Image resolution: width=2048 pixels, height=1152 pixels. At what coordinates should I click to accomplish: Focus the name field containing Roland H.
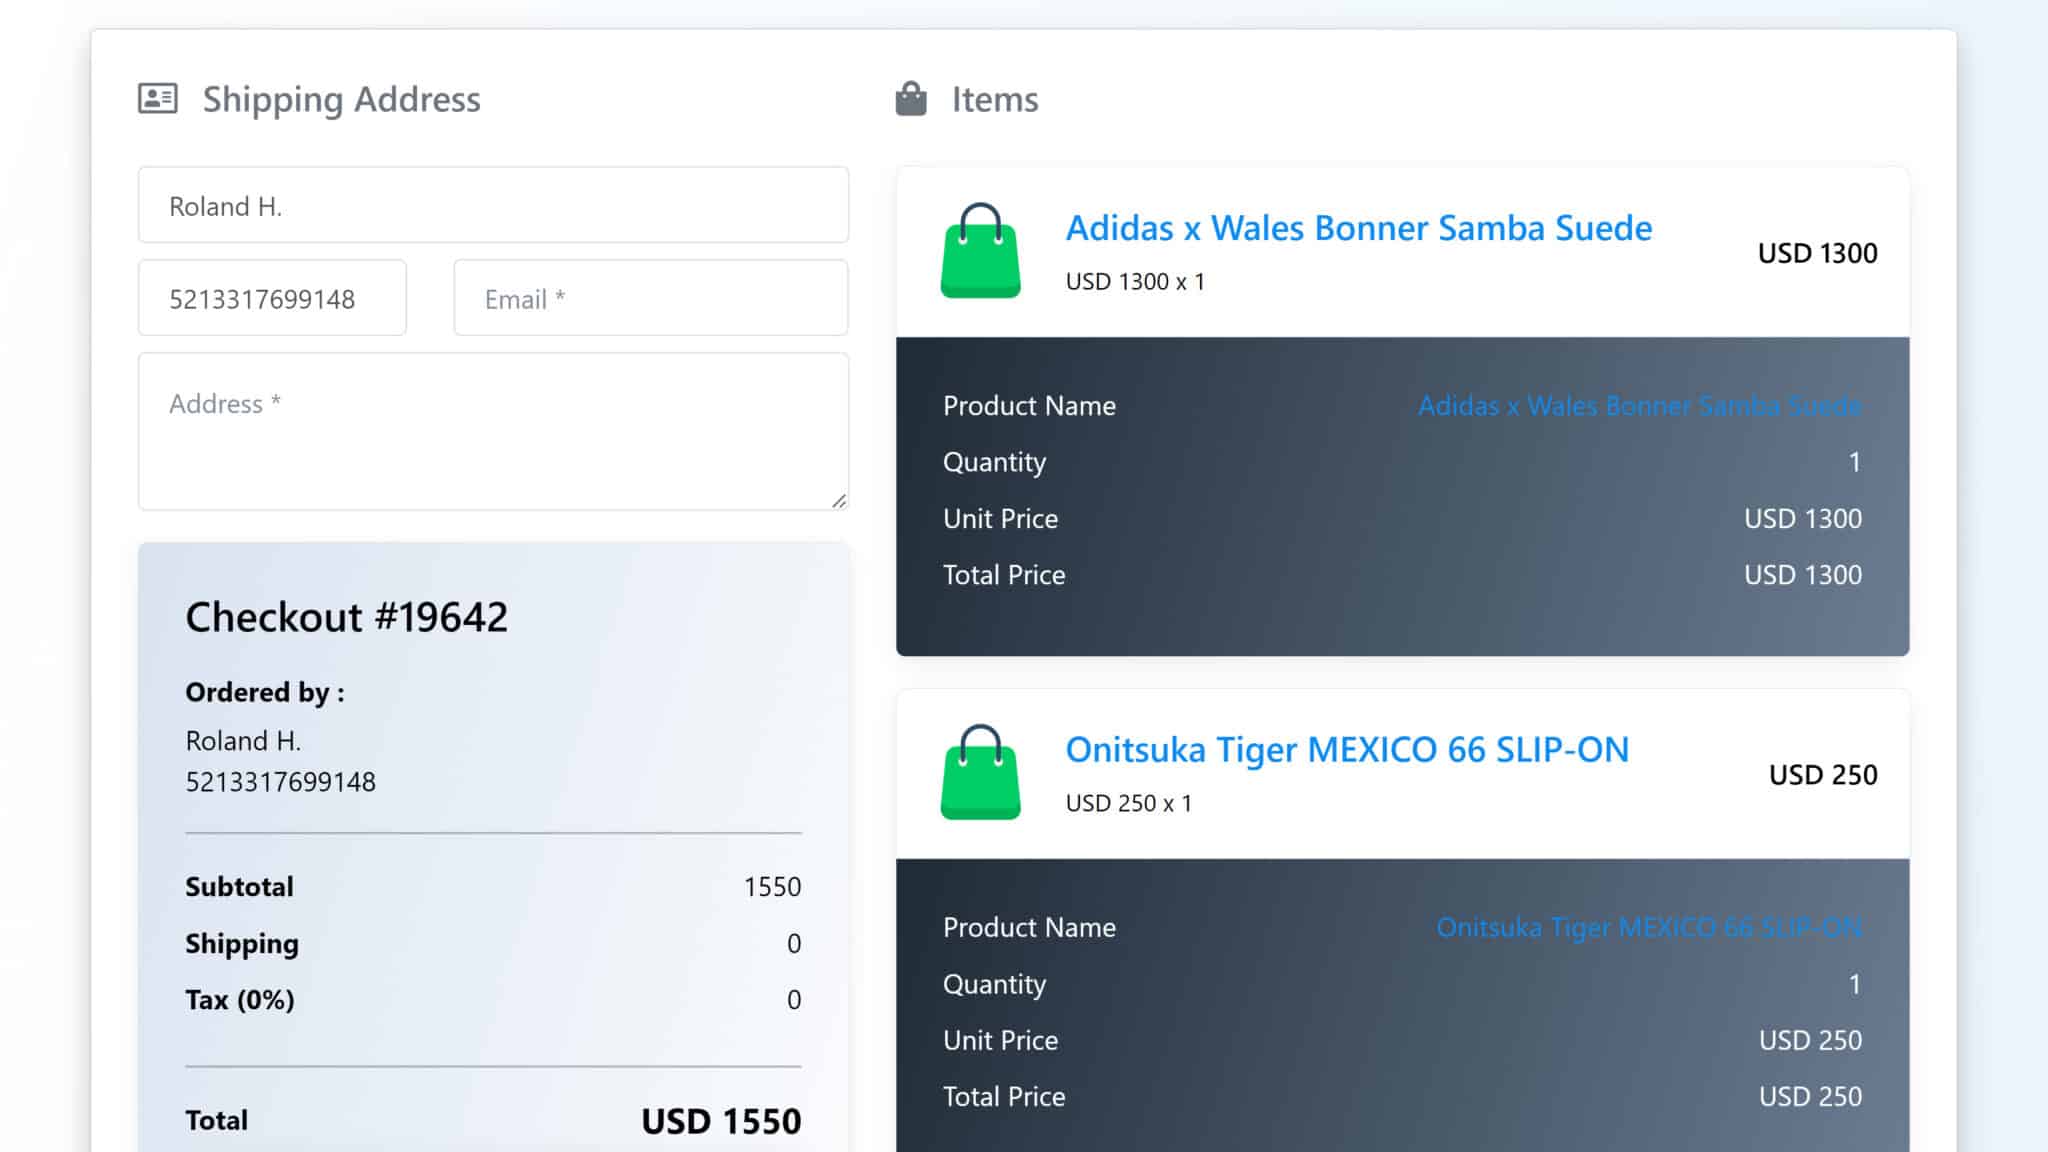coord(493,205)
